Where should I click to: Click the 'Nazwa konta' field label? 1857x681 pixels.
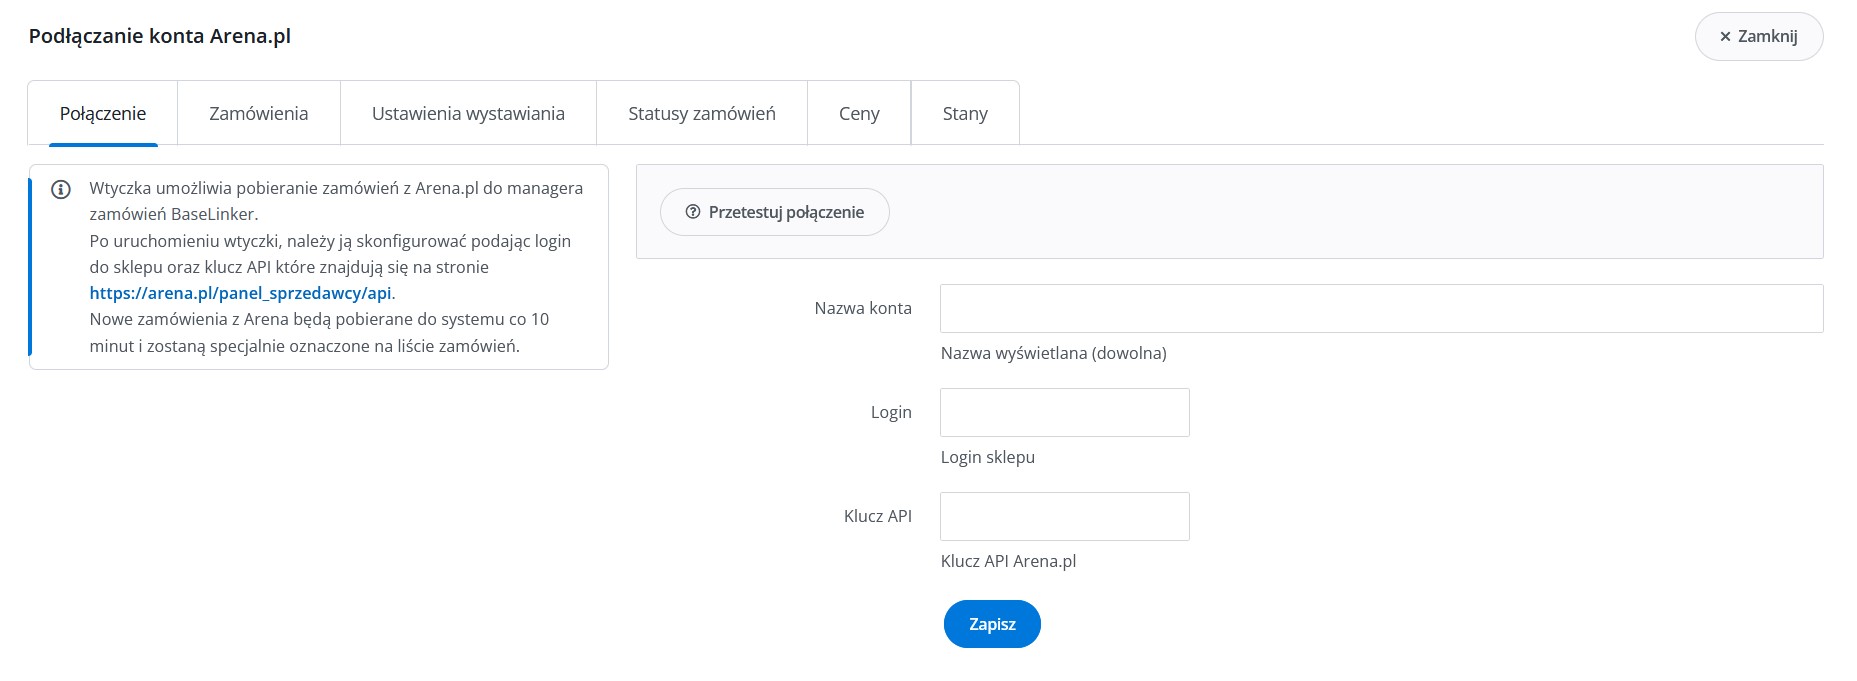click(x=863, y=308)
